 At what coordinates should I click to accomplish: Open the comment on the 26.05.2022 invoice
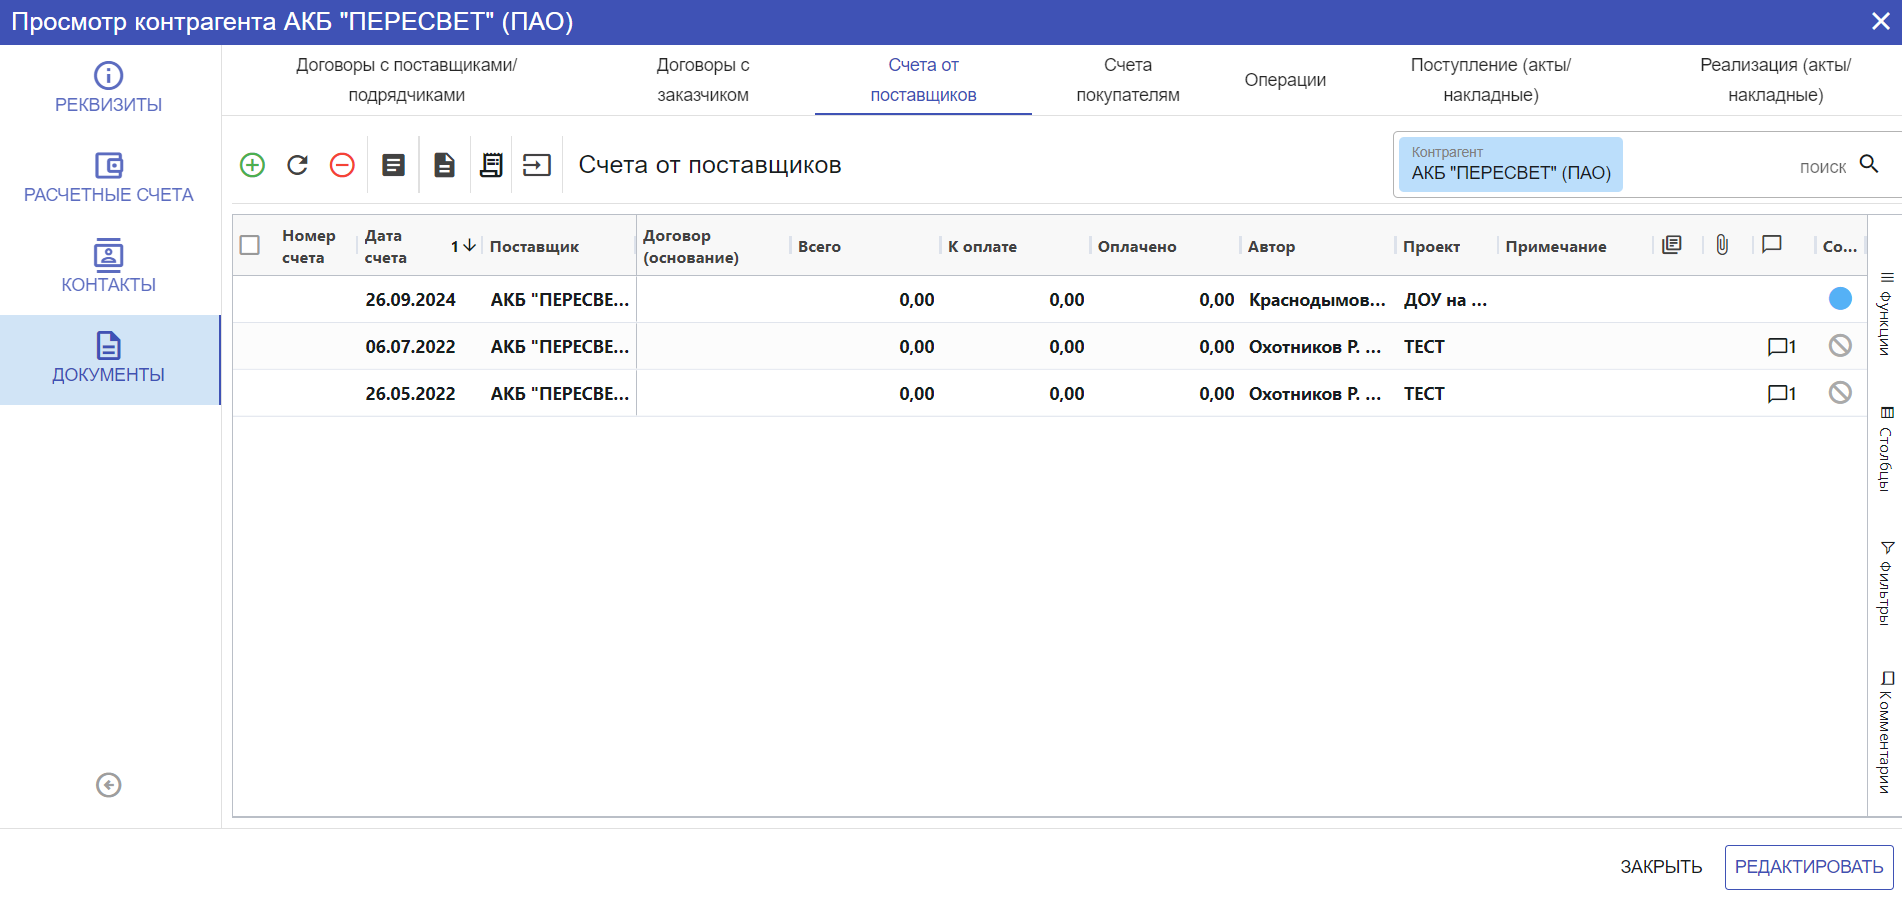pyautogui.click(x=1782, y=394)
